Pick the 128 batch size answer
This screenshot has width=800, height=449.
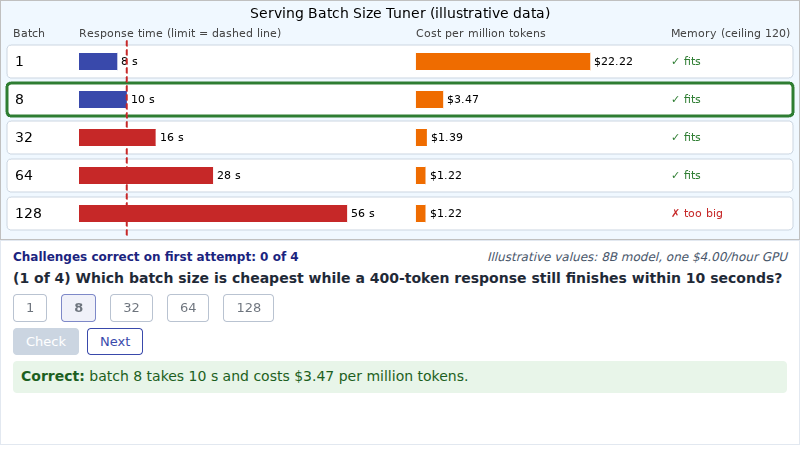pos(248,308)
